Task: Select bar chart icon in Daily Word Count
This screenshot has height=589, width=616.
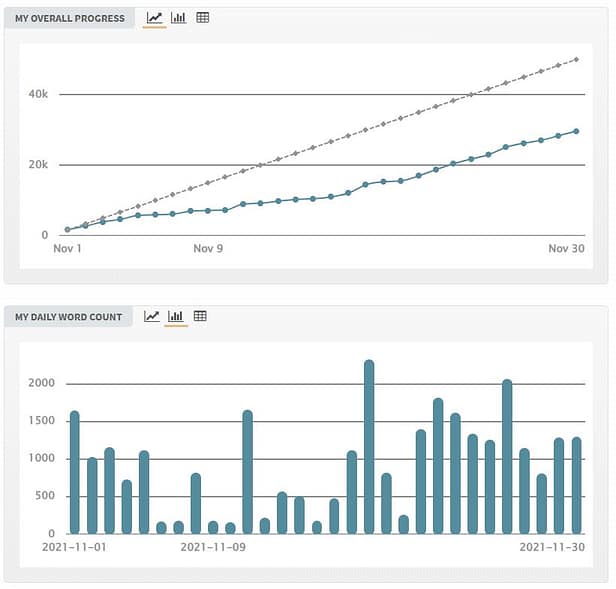Action: pos(176,317)
